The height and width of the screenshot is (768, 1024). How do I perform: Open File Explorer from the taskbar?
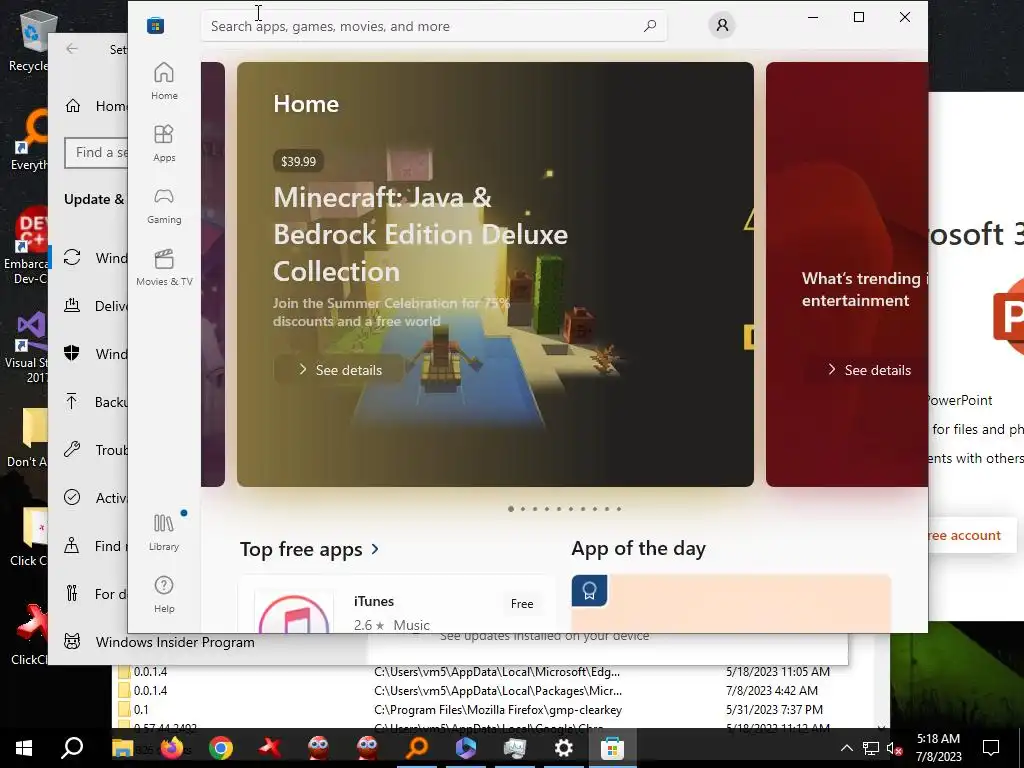point(122,748)
